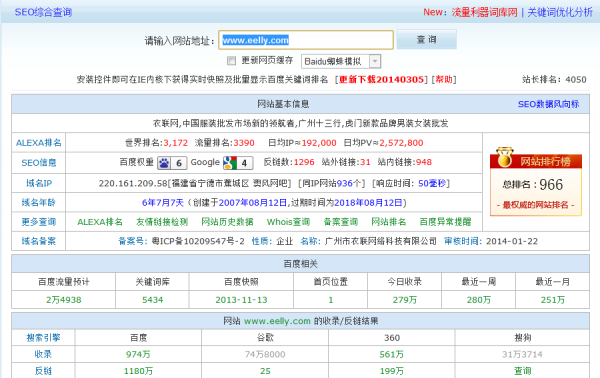Click the 站内链接 value 948
This screenshot has width=600, height=378.
click(x=424, y=162)
